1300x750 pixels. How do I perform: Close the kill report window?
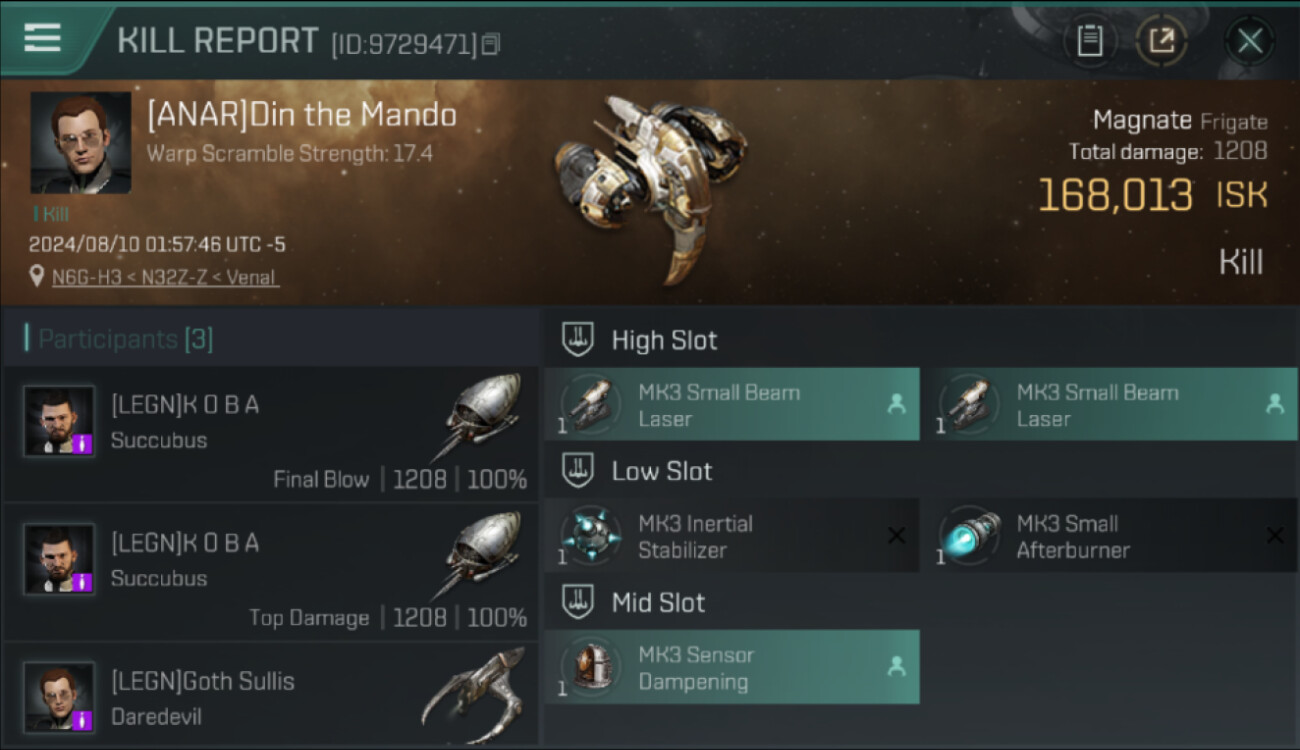pos(1249,41)
